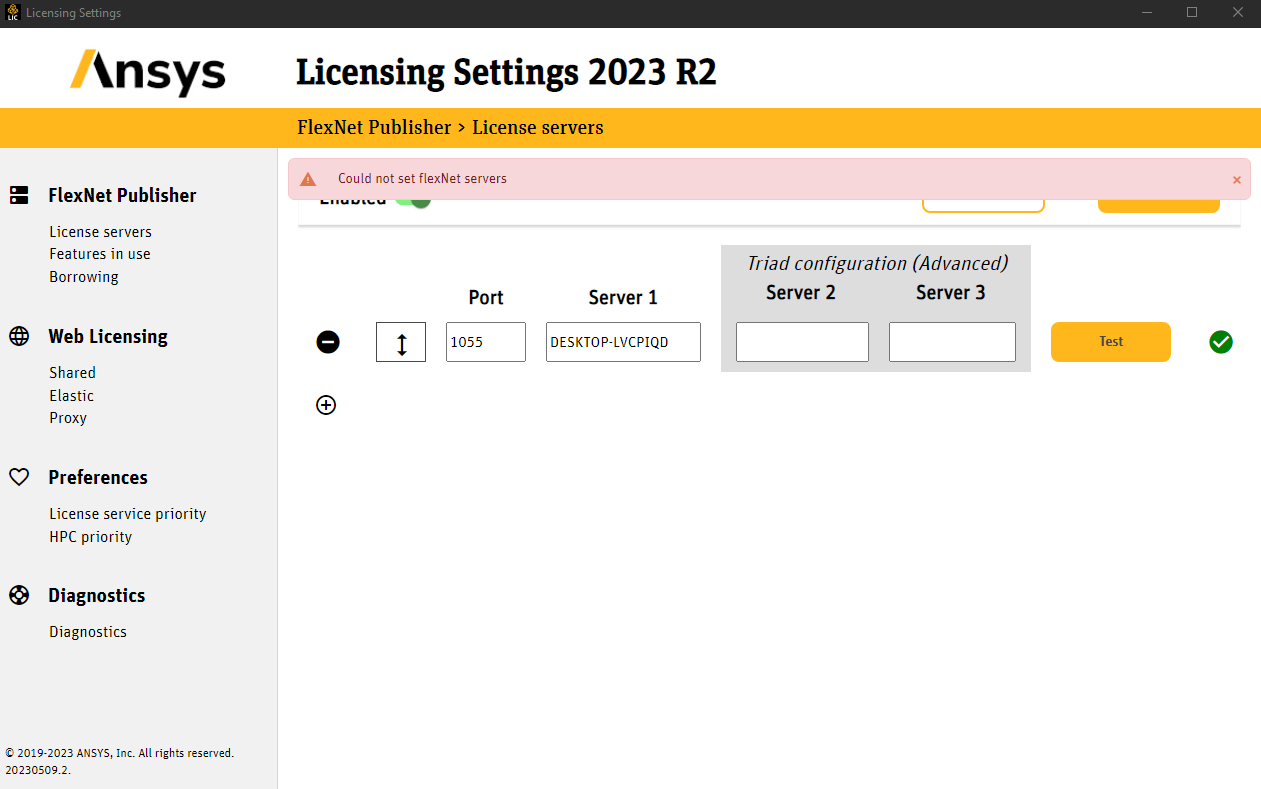Go to HPC priority
Image resolution: width=1261 pixels, height=789 pixels.
point(91,537)
